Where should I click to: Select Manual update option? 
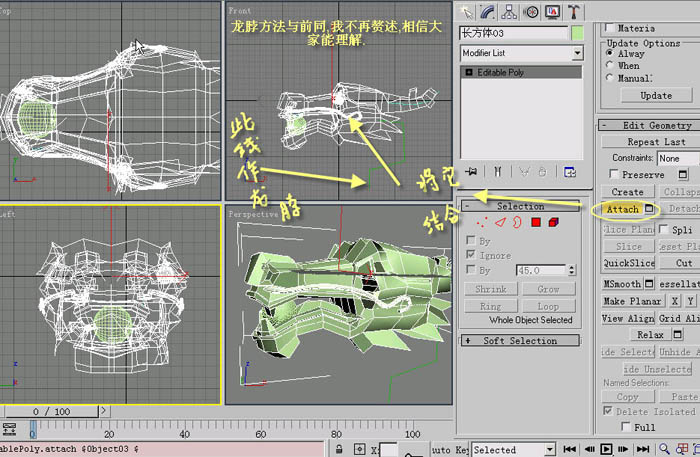point(609,77)
